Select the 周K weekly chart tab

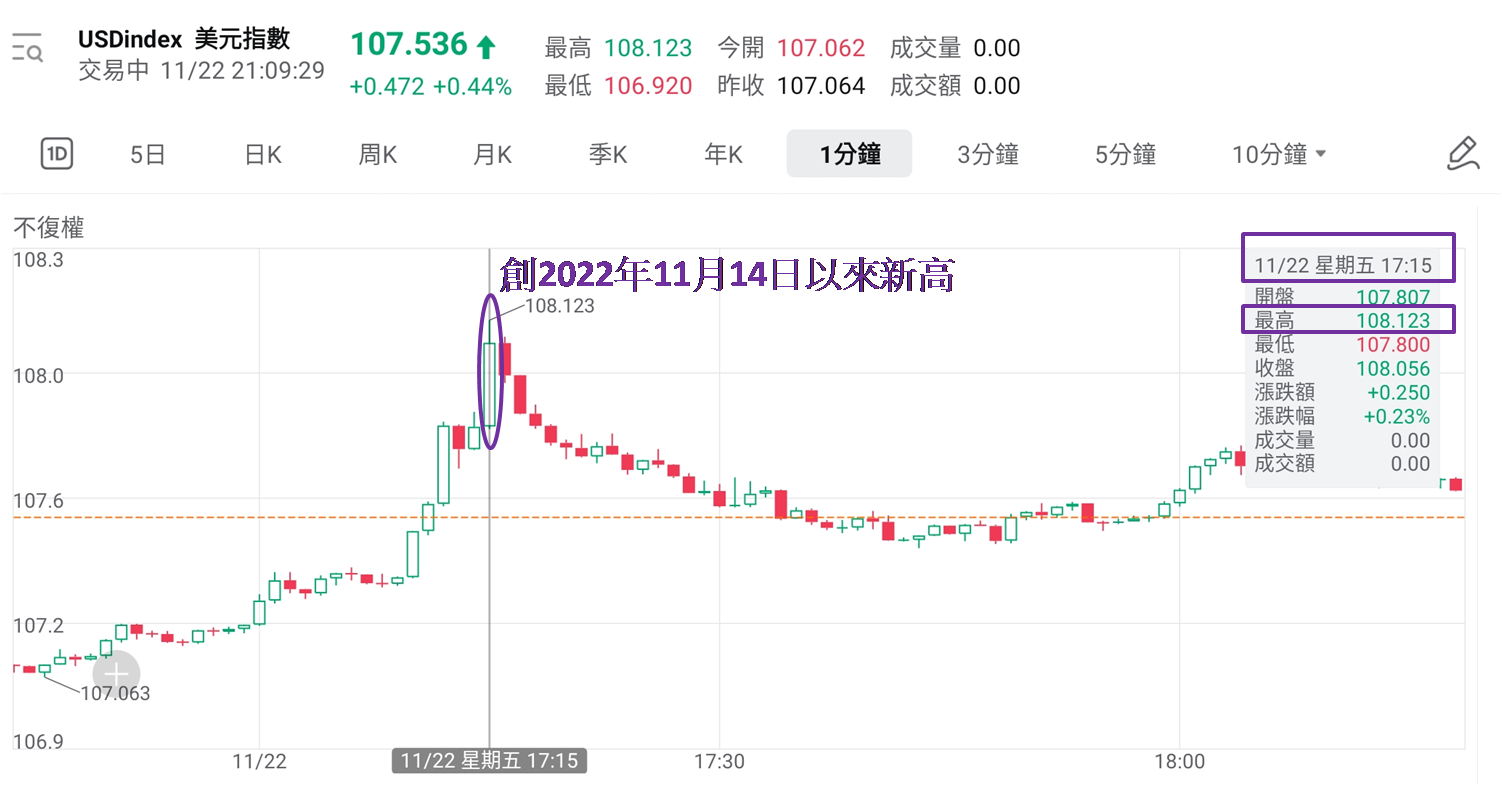pos(378,154)
